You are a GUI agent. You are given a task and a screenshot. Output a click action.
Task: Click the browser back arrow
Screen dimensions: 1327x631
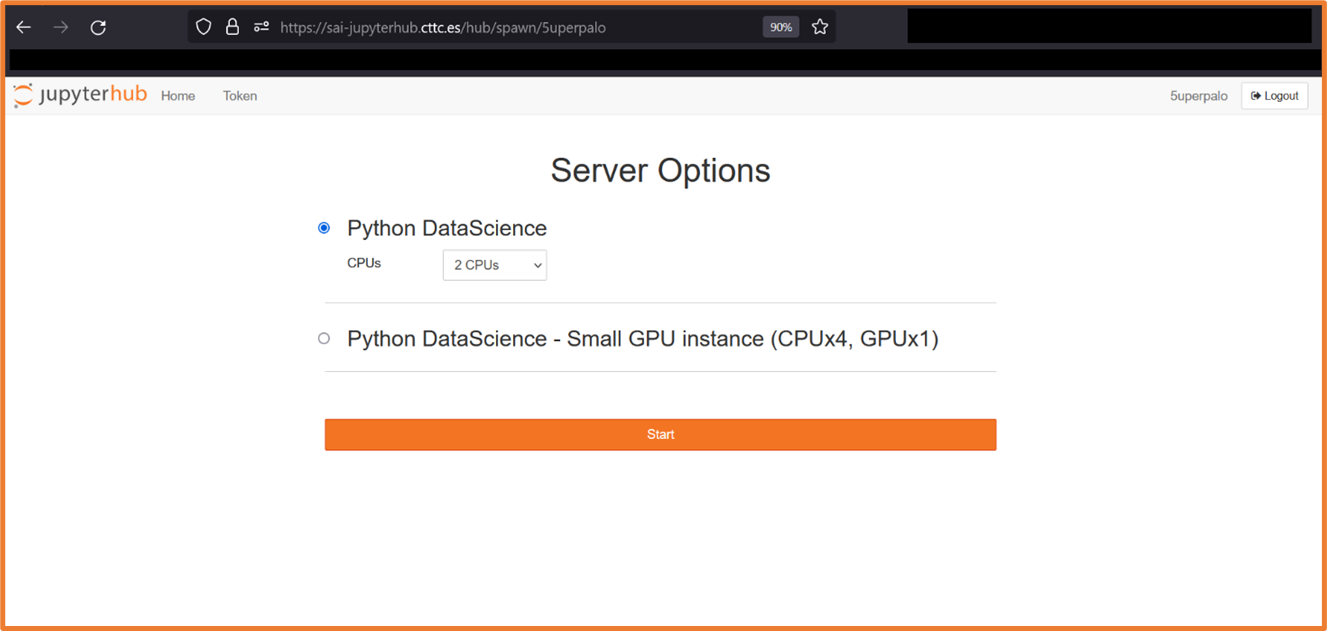point(24,27)
